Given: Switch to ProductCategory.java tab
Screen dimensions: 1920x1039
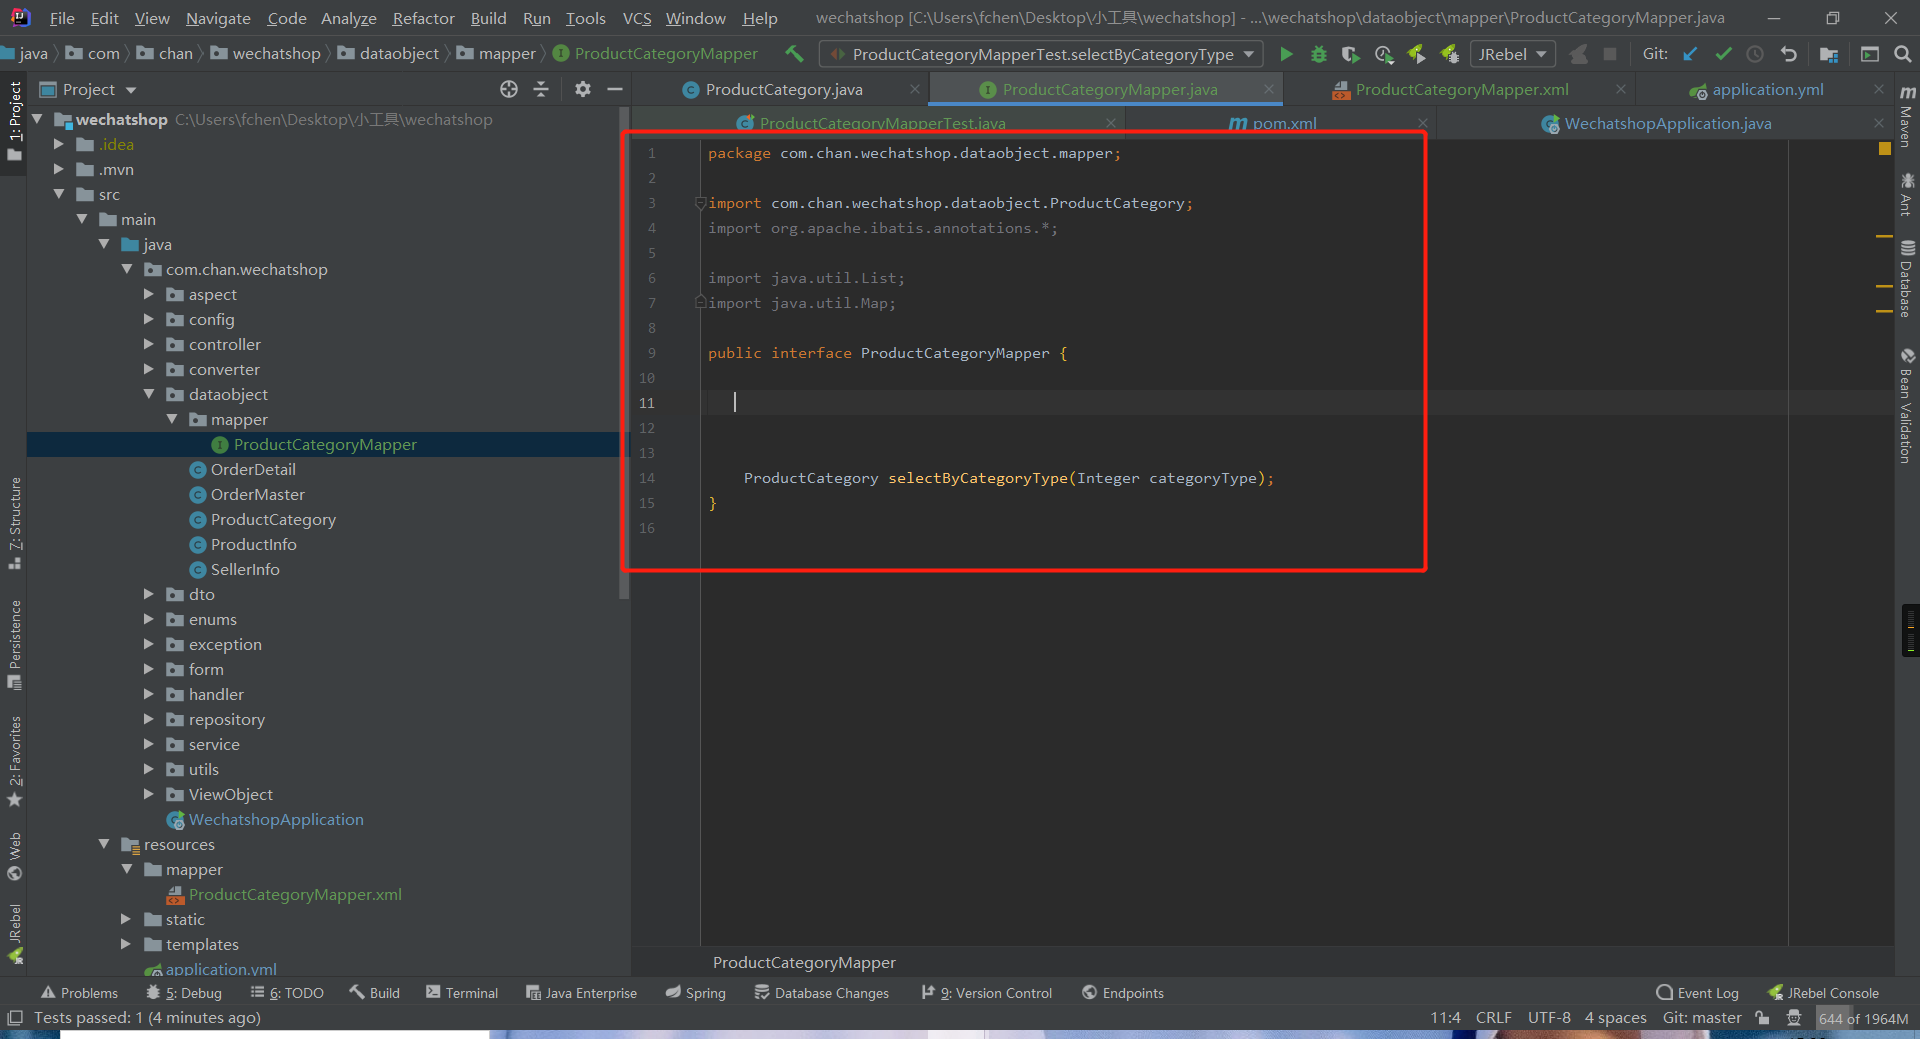Looking at the screenshot, I should coord(783,90).
